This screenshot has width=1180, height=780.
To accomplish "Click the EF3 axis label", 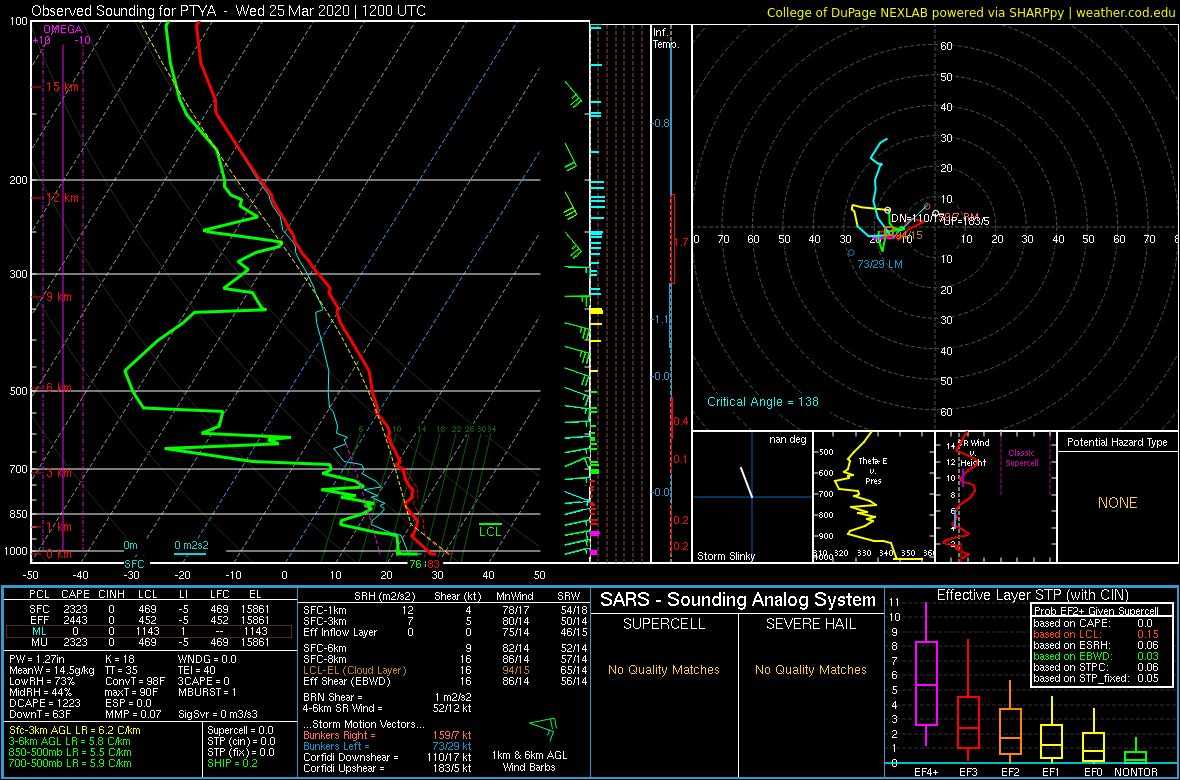I will (x=969, y=771).
